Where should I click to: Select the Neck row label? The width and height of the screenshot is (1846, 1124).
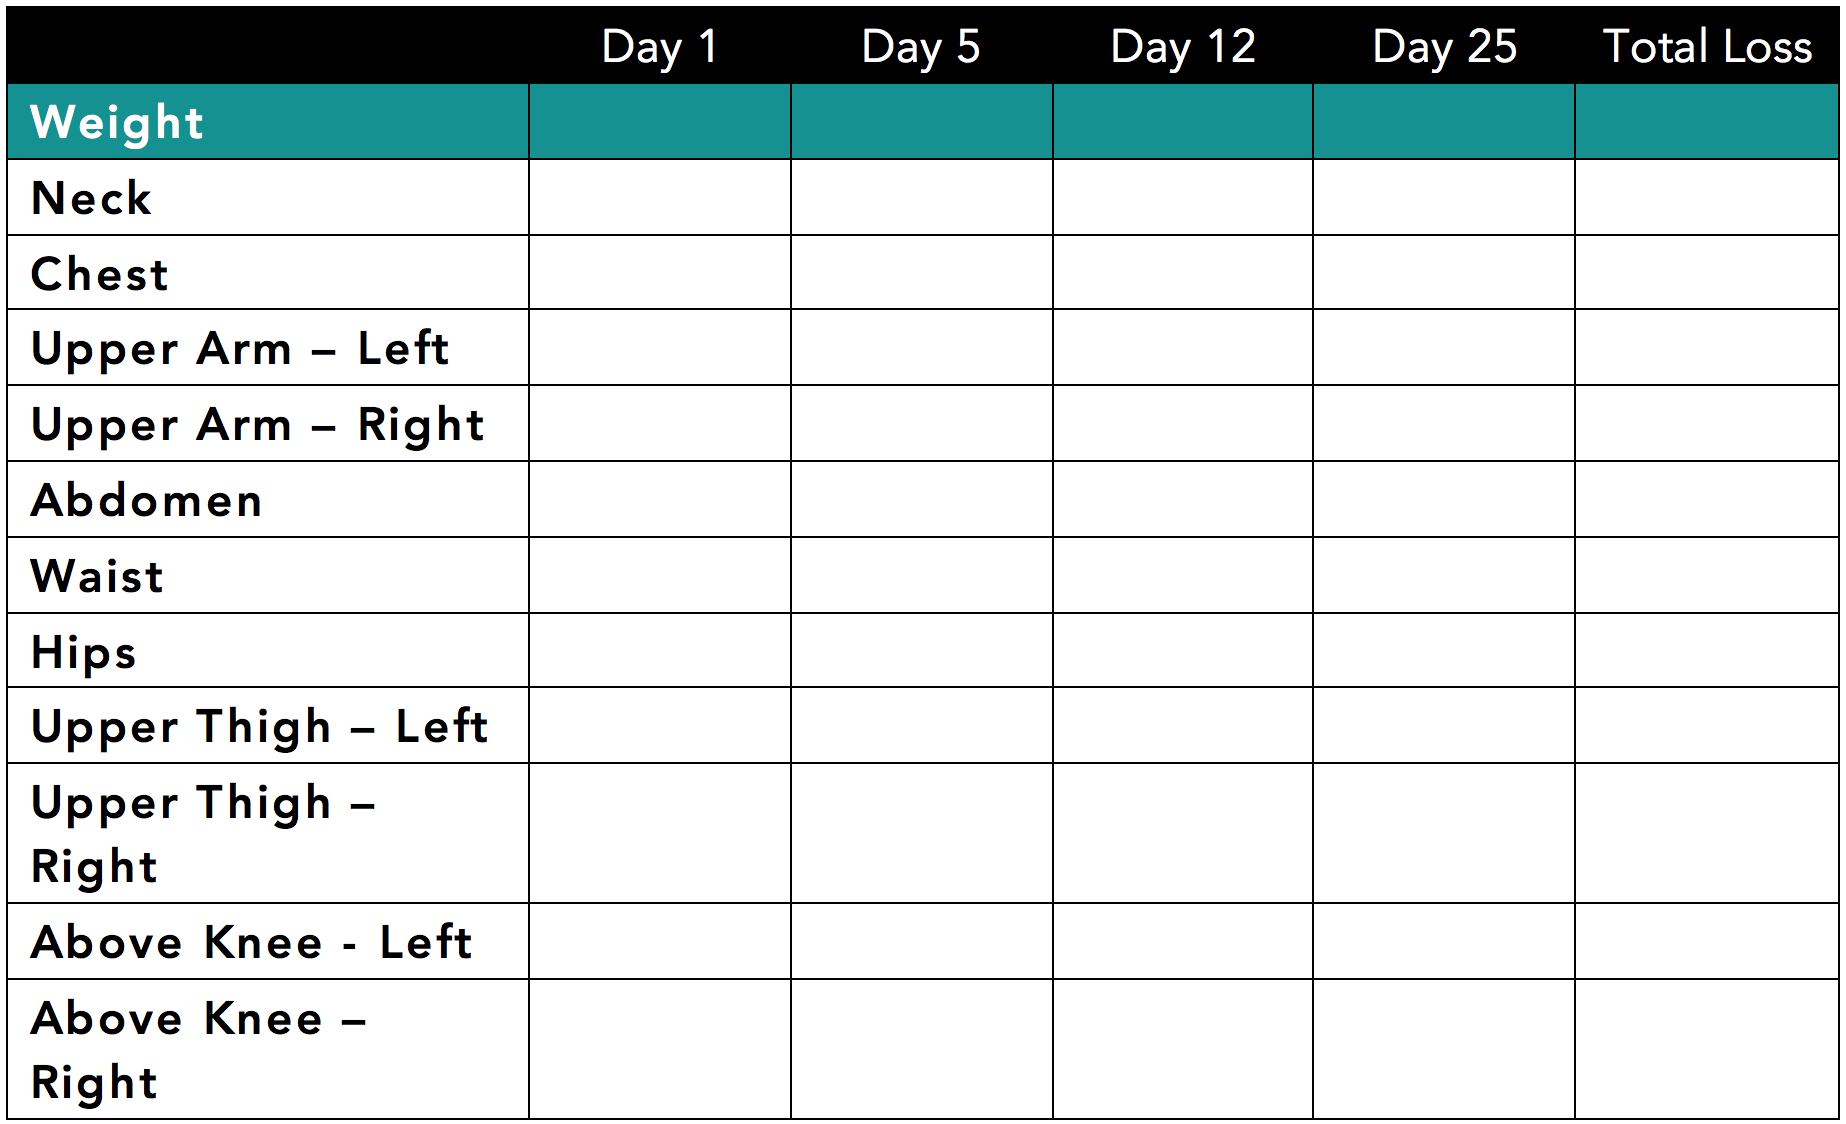point(91,198)
